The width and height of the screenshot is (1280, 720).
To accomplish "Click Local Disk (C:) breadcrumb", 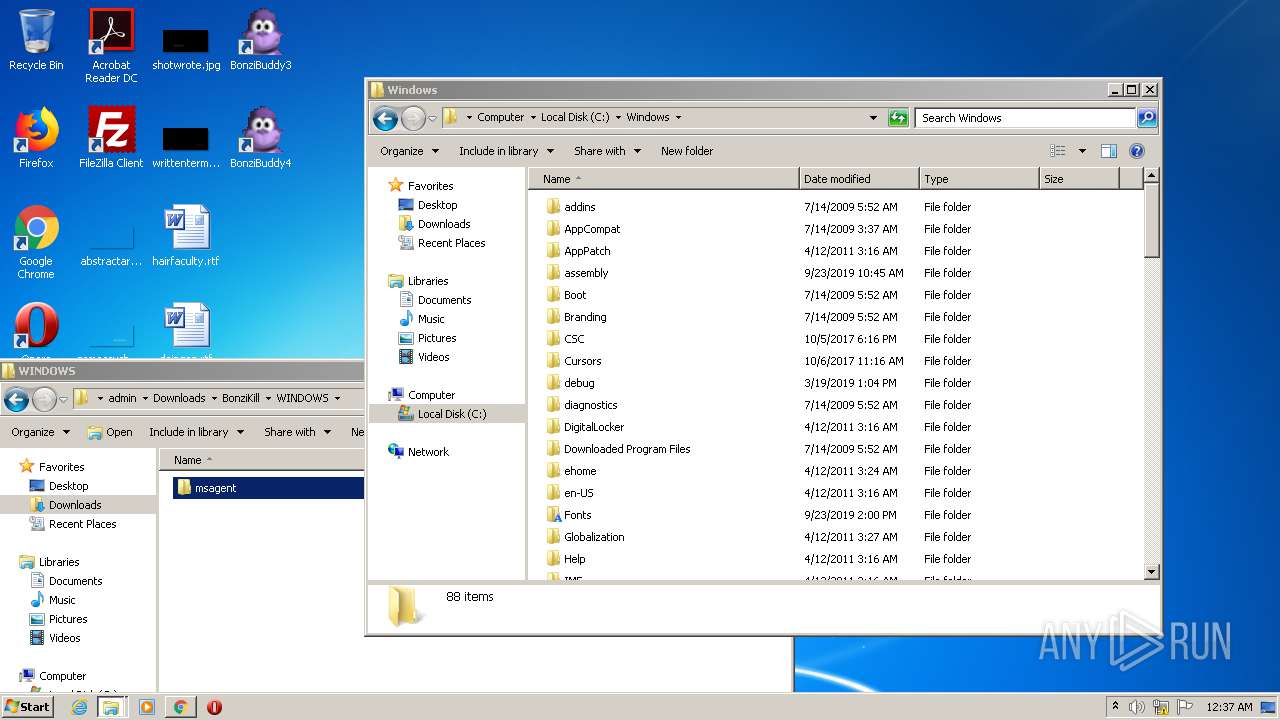I will point(575,118).
